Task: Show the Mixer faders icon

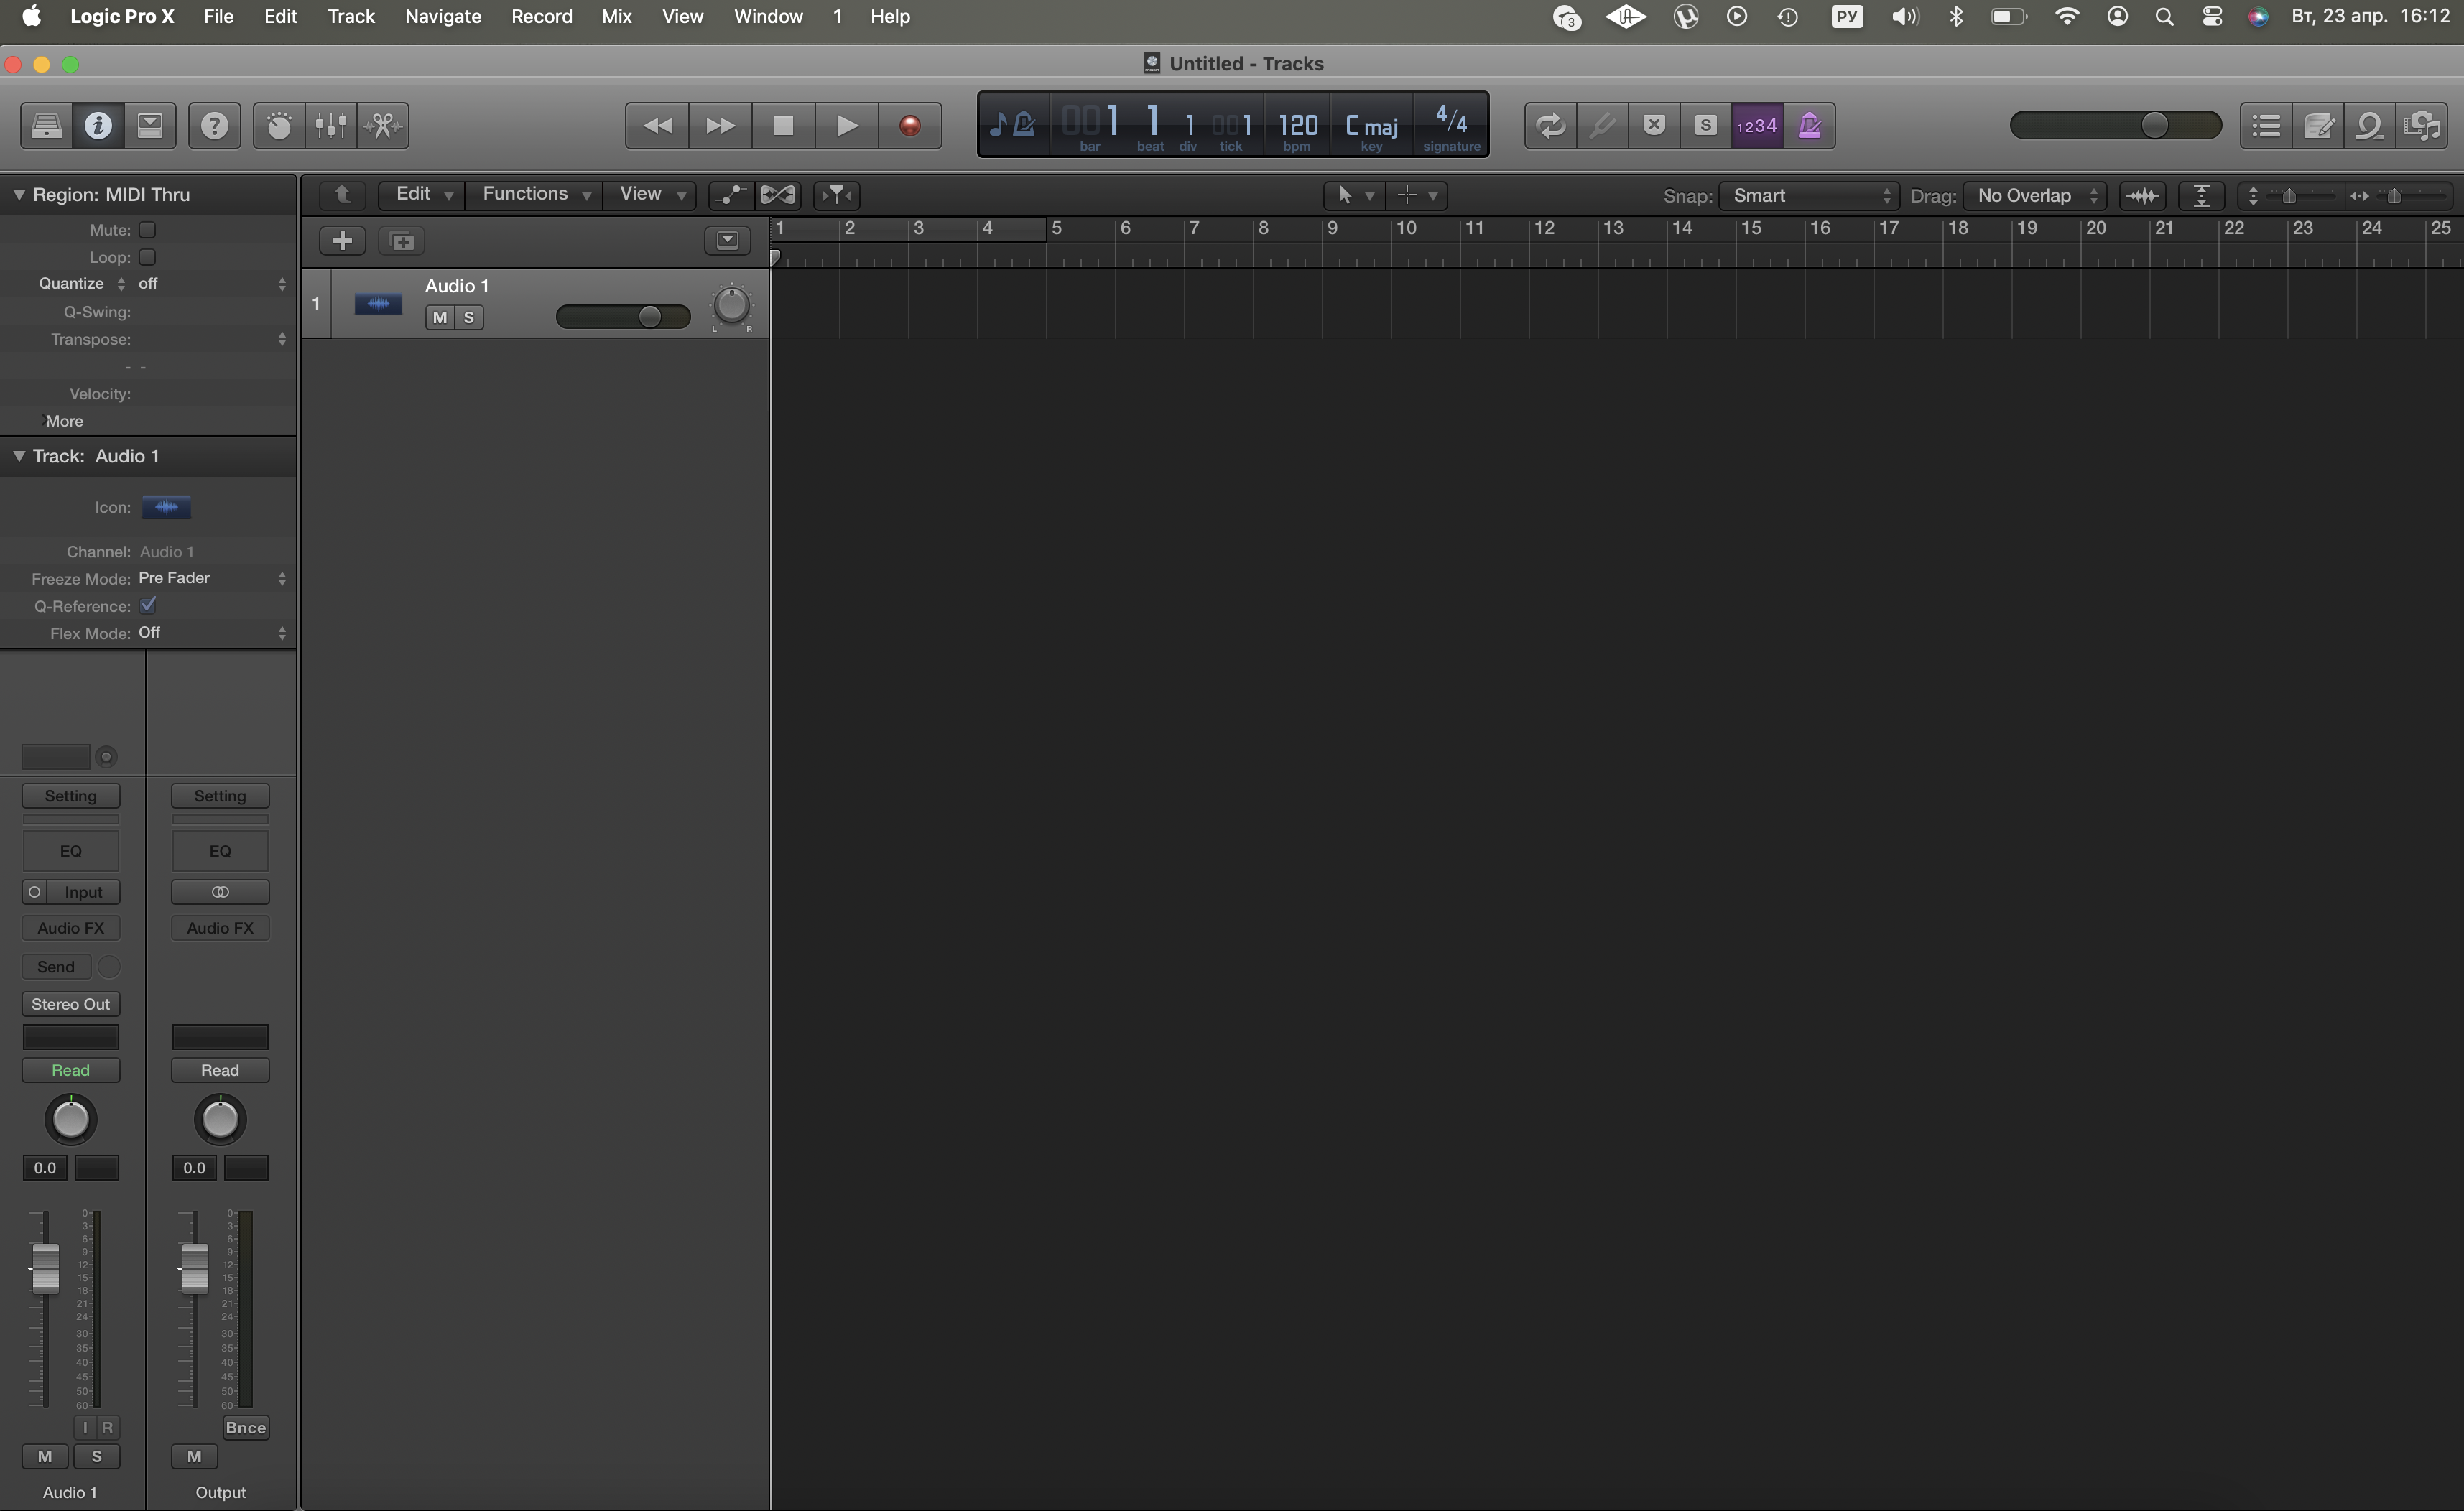Action: (331, 126)
